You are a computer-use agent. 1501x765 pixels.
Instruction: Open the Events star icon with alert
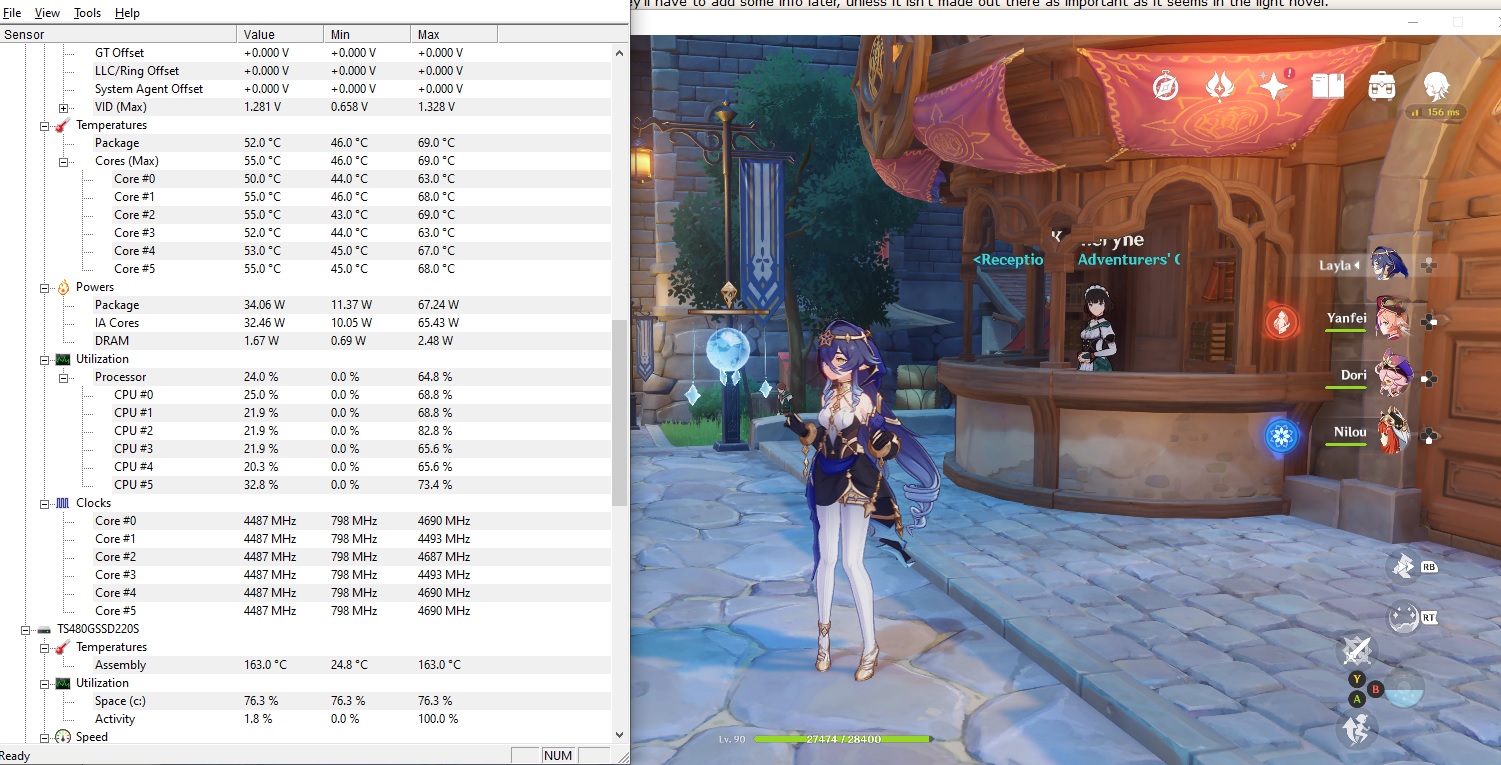[x=1275, y=86]
